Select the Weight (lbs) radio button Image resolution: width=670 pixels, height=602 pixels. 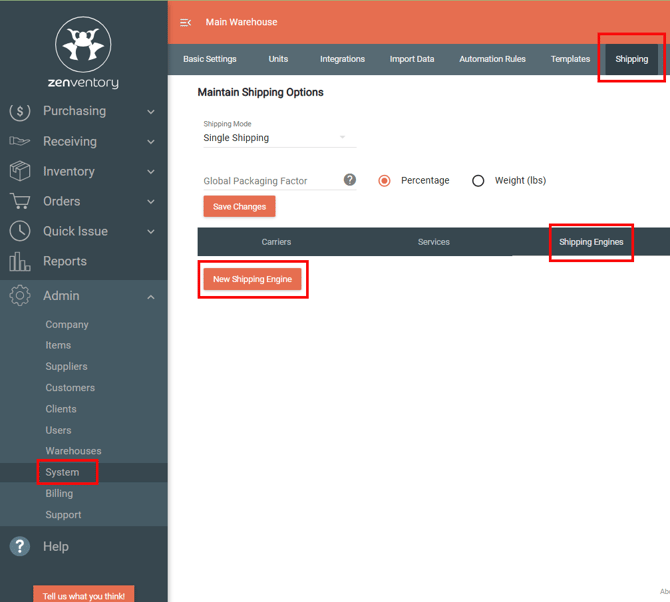[x=478, y=181]
